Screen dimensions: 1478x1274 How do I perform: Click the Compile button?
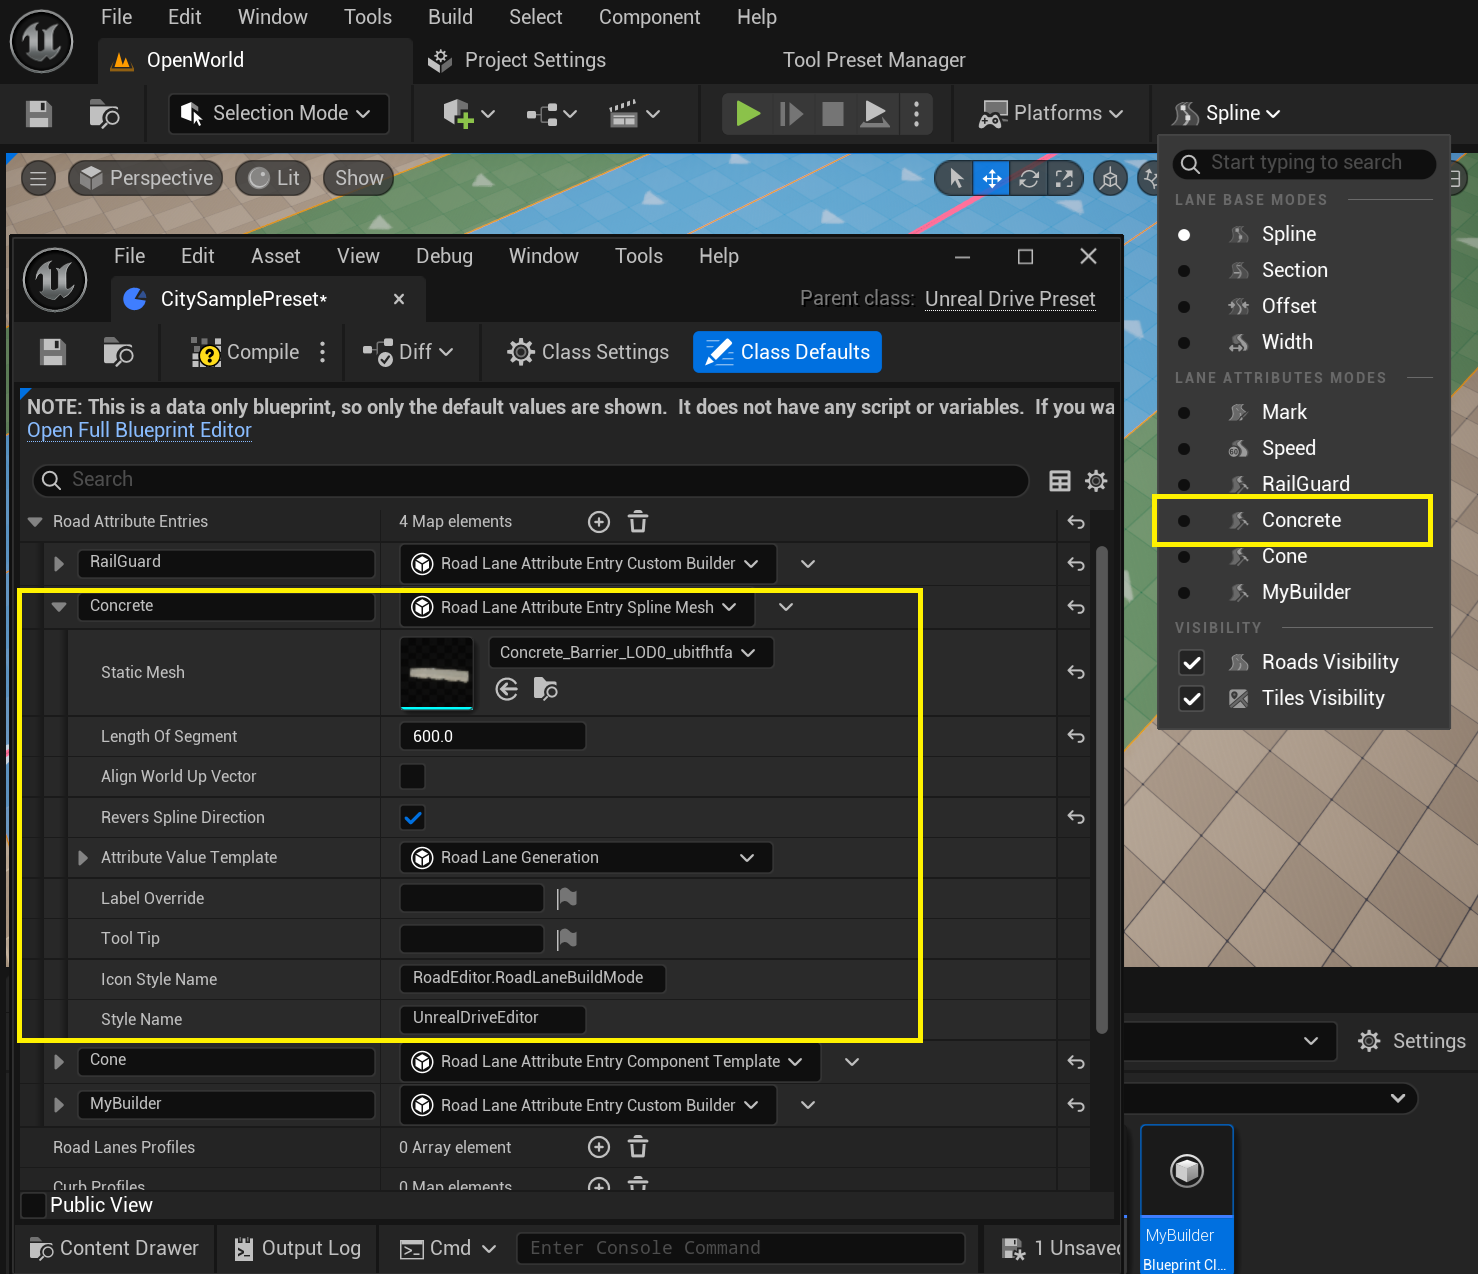tap(246, 352)
